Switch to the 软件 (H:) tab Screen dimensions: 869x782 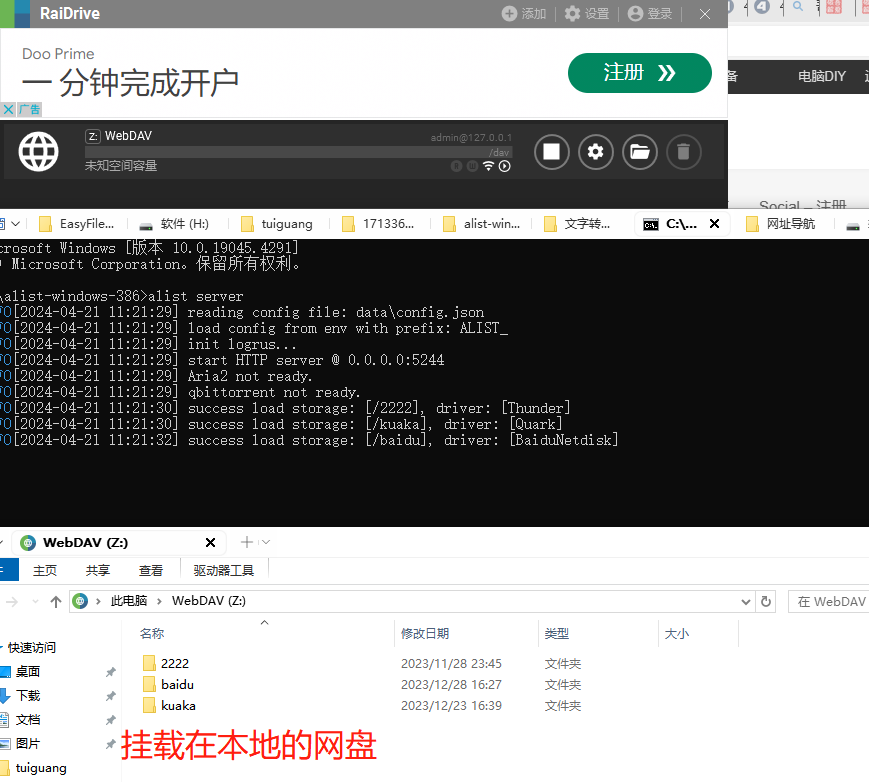tap(174, 224)
